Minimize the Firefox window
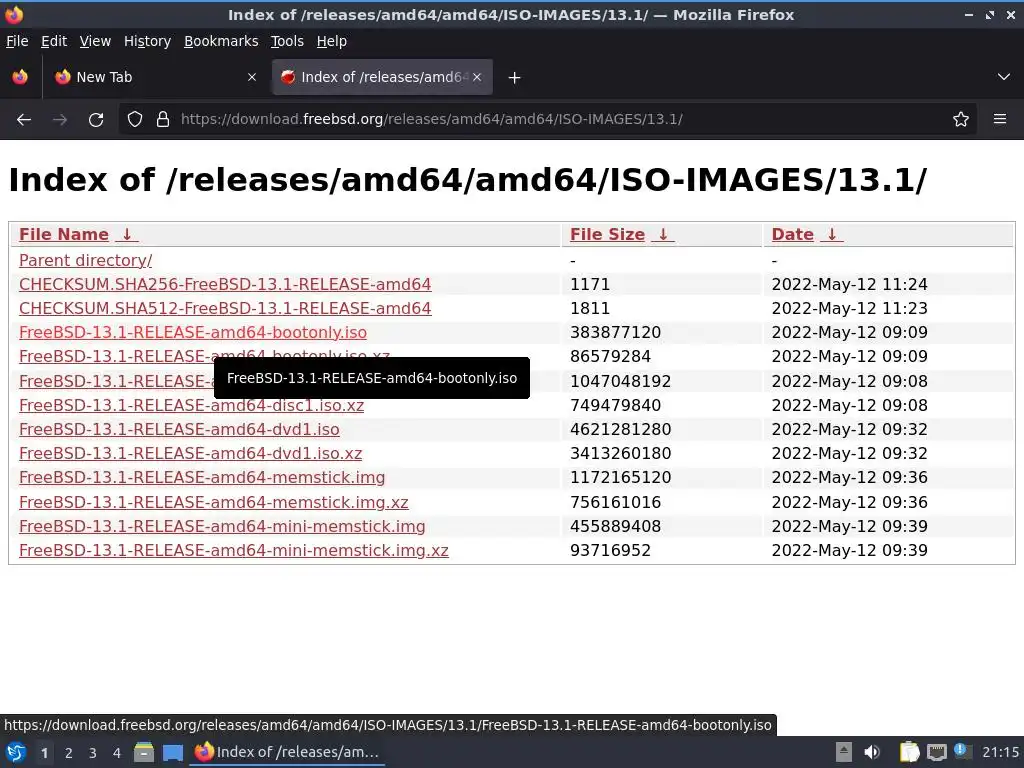Image resolution: width=1024 pixels, height=768 pixels. (x=969, y=15)
